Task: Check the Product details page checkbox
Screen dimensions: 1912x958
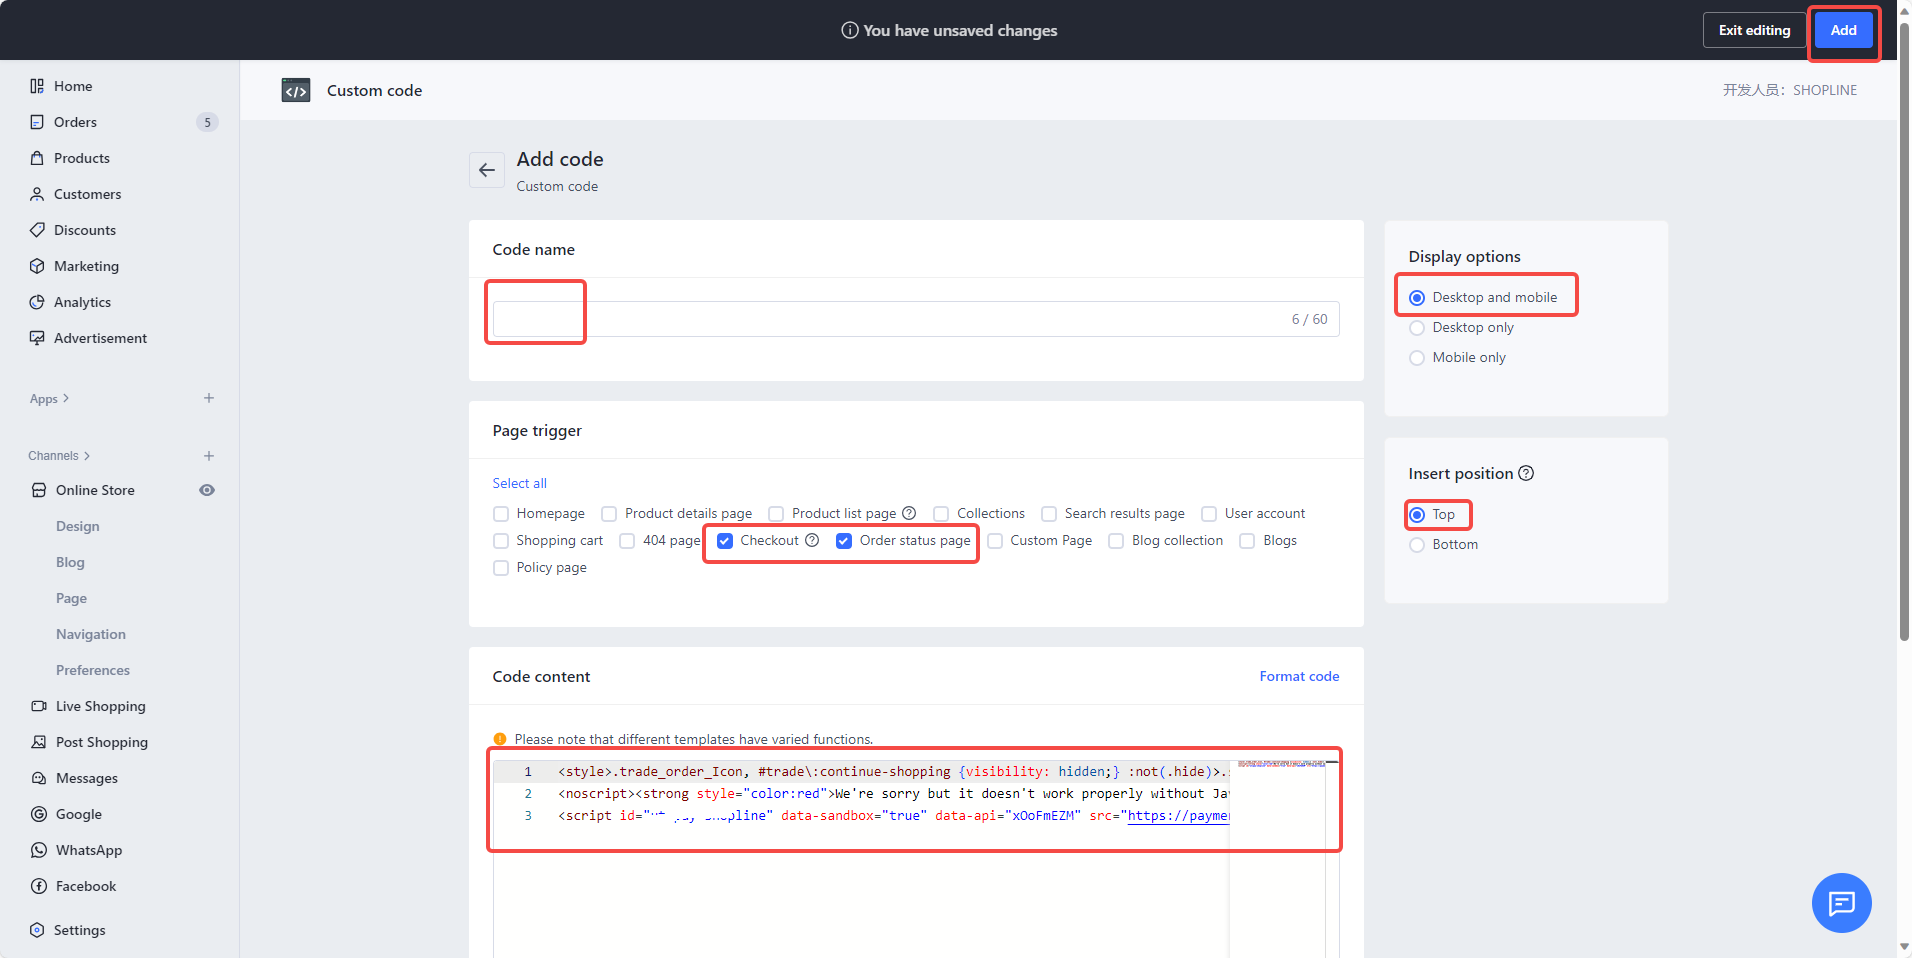Action: [x=609, y=514]
